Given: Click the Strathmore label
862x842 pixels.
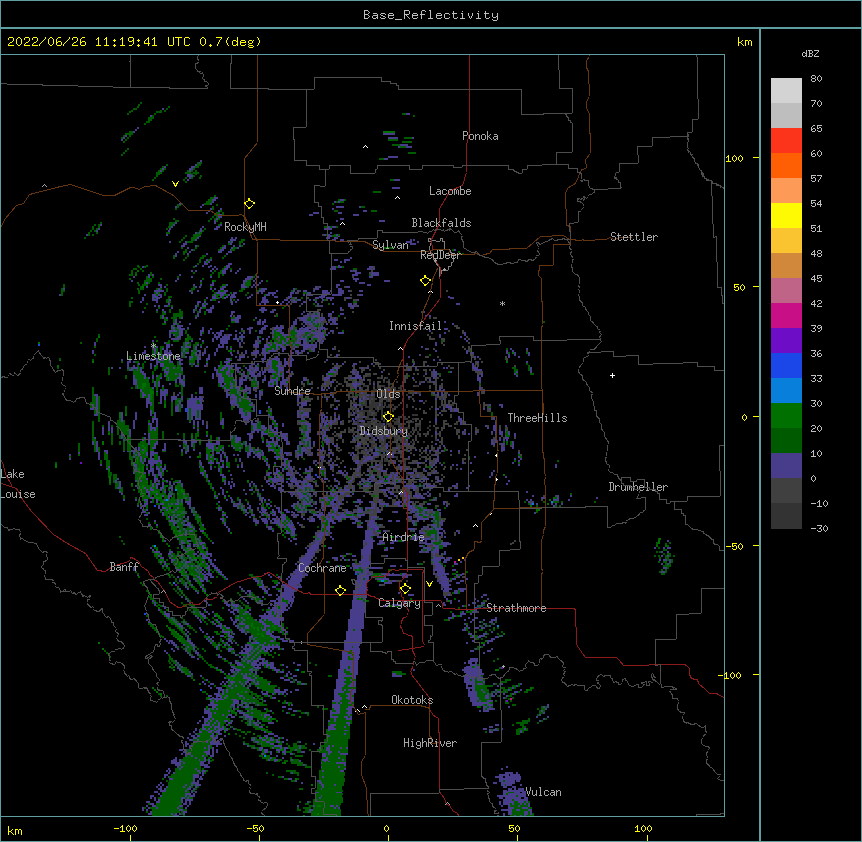Looking at the screenshot, I should [516, 608].
